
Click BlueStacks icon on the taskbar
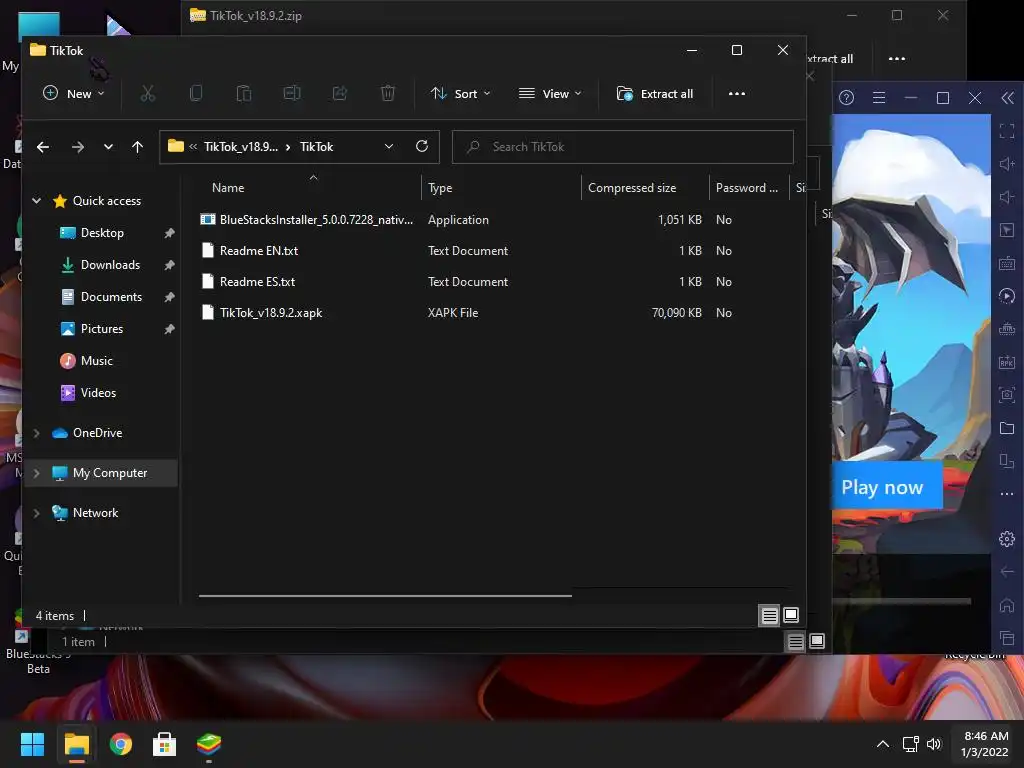click(209, 744)
